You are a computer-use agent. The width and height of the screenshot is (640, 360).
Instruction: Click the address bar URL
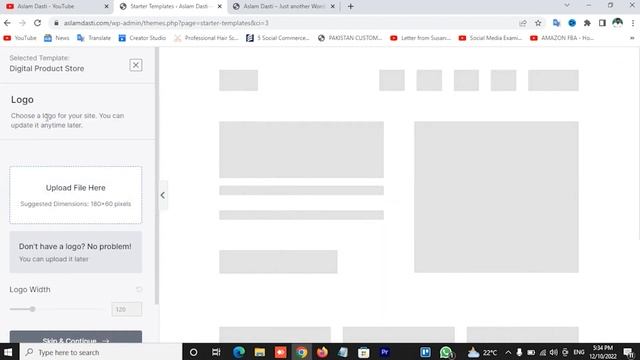click(166, 23)
